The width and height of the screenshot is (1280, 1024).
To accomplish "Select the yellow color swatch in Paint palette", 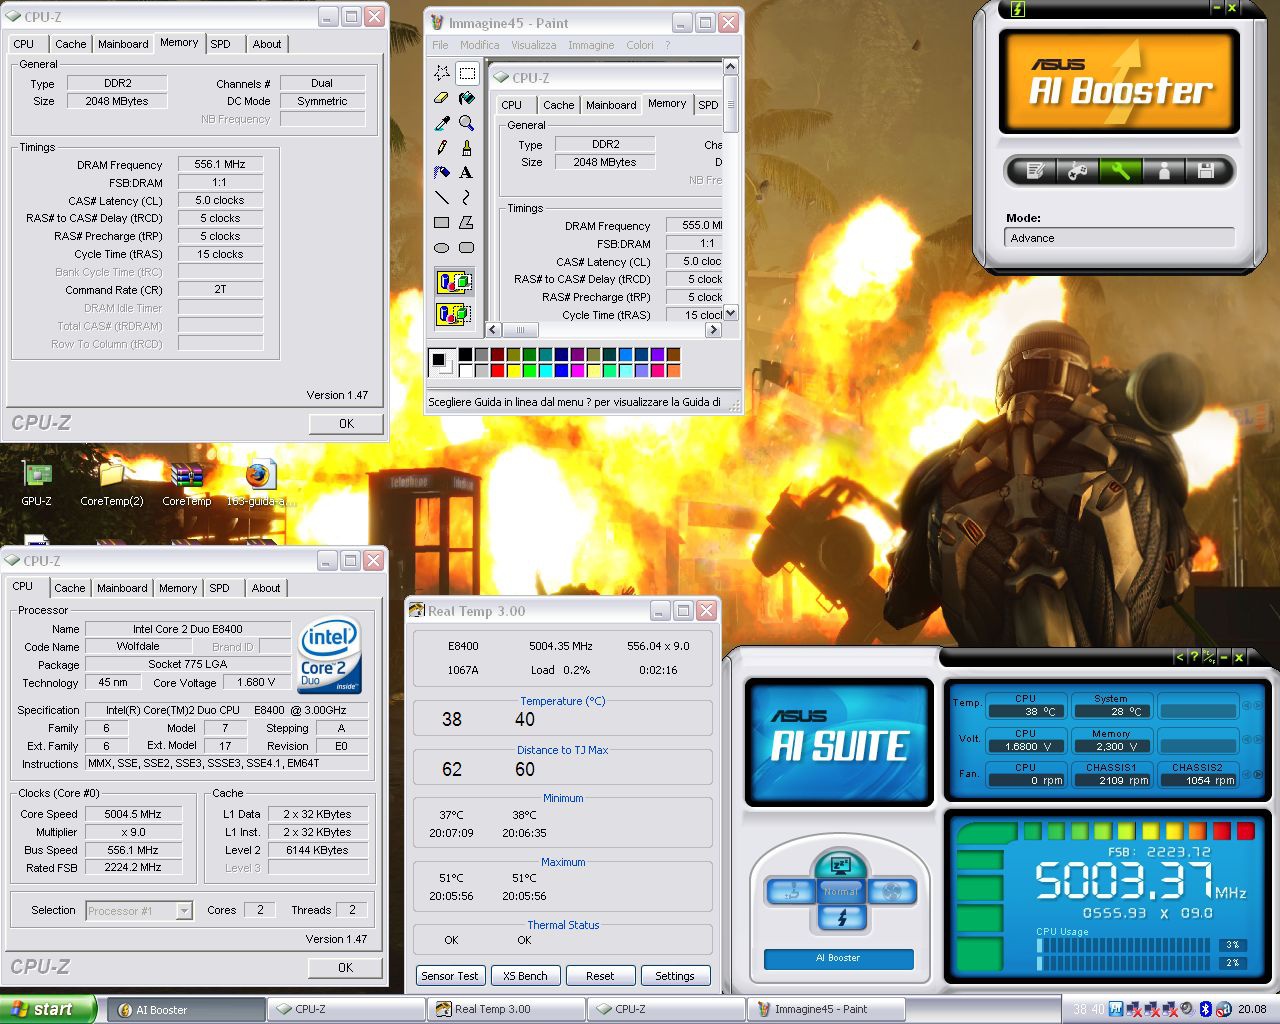I will 513,371.
